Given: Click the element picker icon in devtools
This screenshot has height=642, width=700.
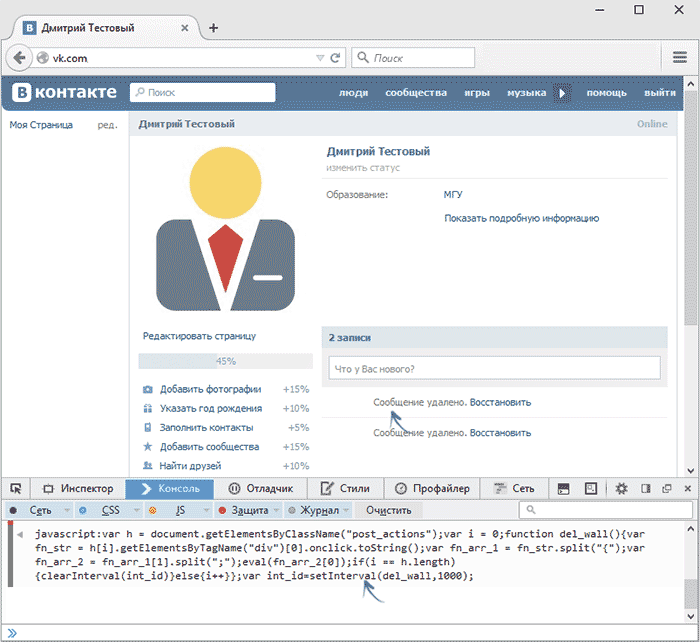Looking at the screenshot, I should point(16,488).
